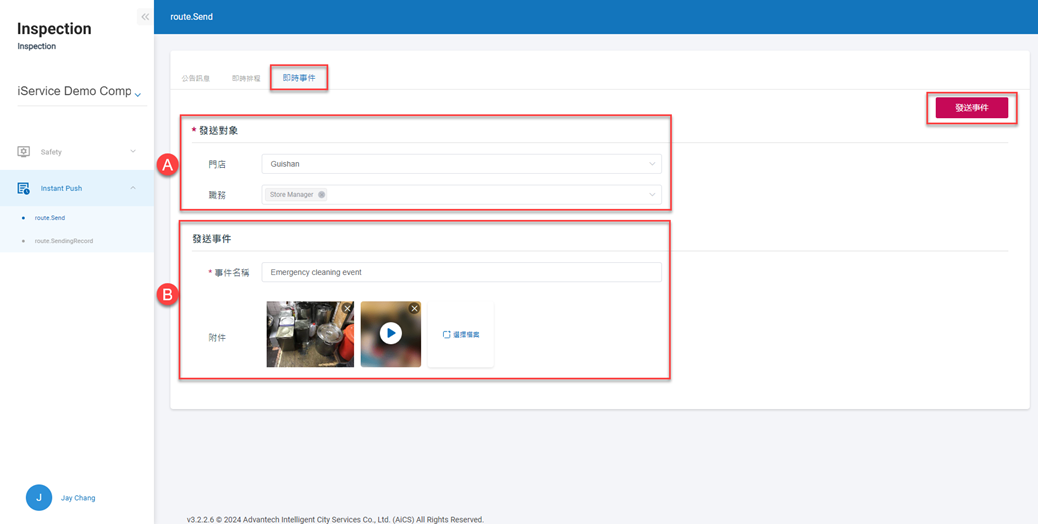Click the 發送事件 send button

[971, 108]
